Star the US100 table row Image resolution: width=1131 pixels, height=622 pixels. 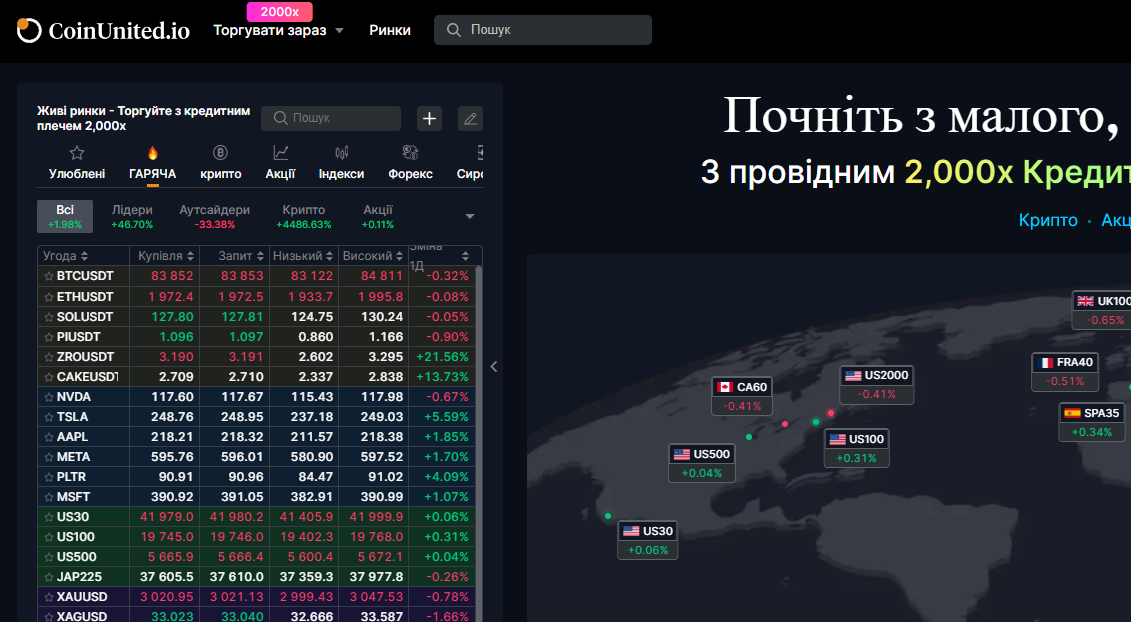(49, 537)
